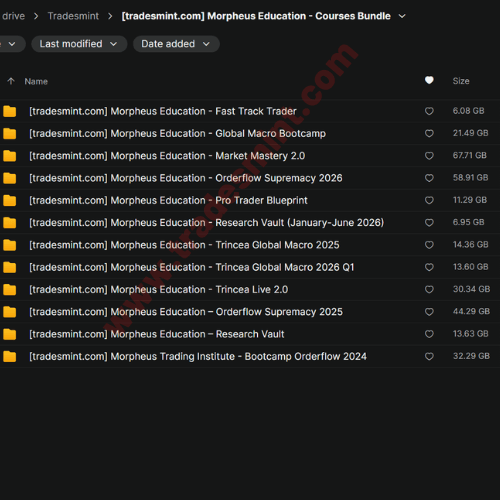Screen dimensions: 500x500
Task: Open the Orderflow Supremacy 2025 folder name
Action: pos(186,312)
